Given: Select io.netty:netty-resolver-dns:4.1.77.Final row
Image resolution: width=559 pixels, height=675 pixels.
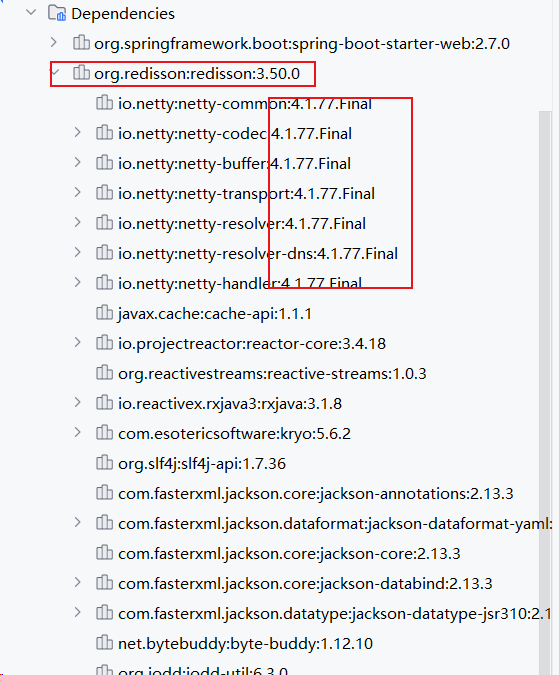Looking at the screenshot, I should tap(258, 254).
